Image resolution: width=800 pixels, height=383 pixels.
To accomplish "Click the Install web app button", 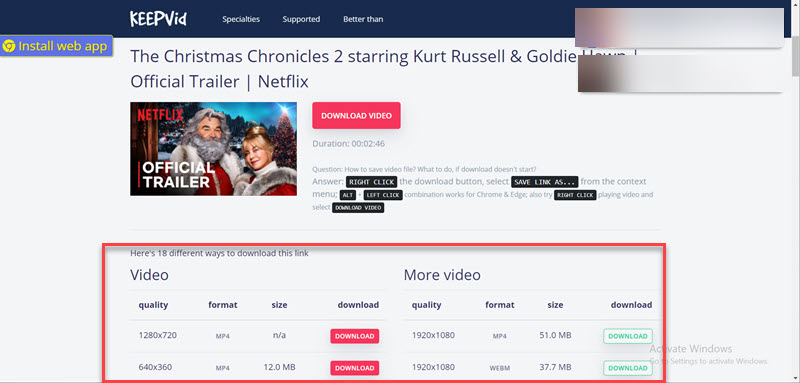I will 56,46.
